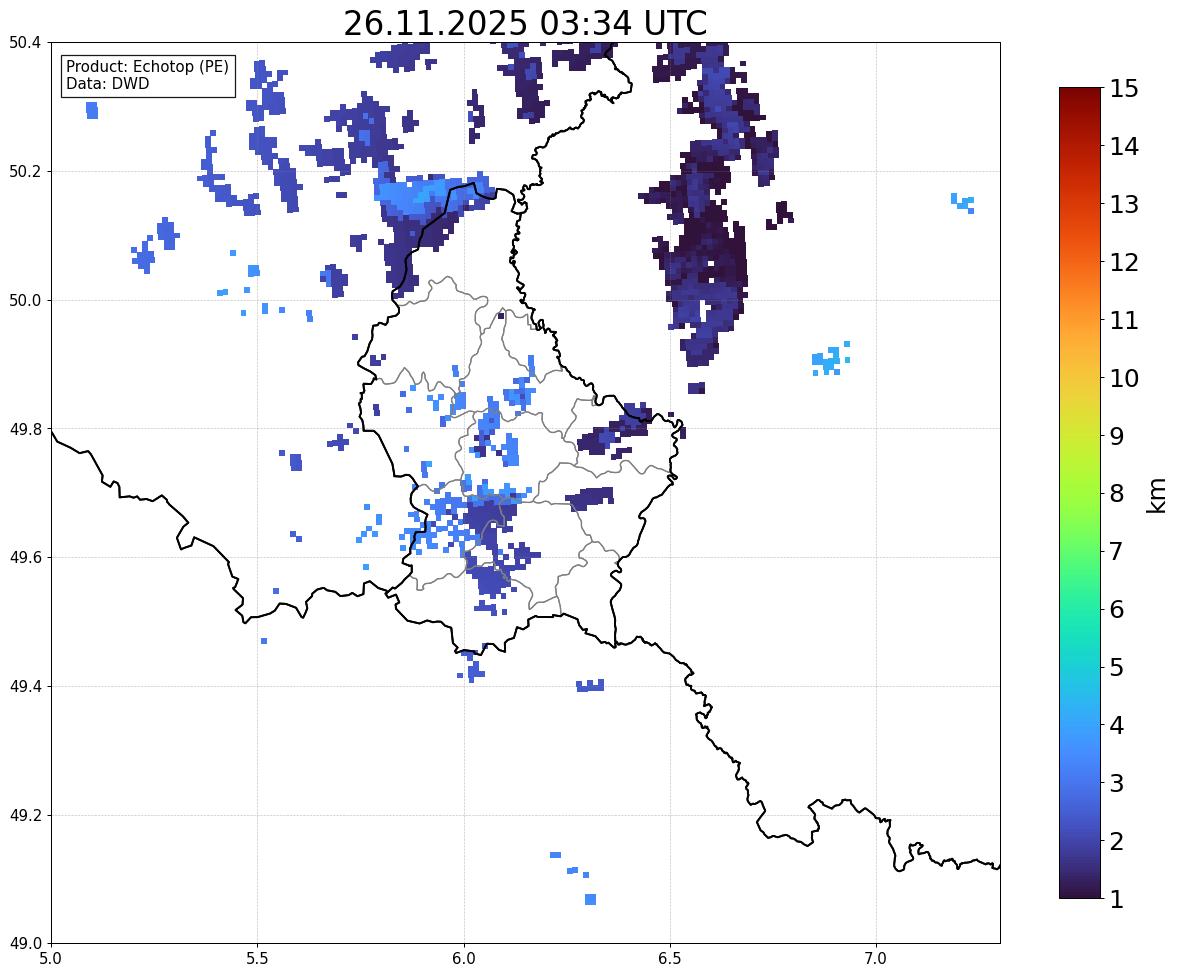Click the latitude axis label 49.0
Viewport: 1178px width, 976px height.
[25, 944]
